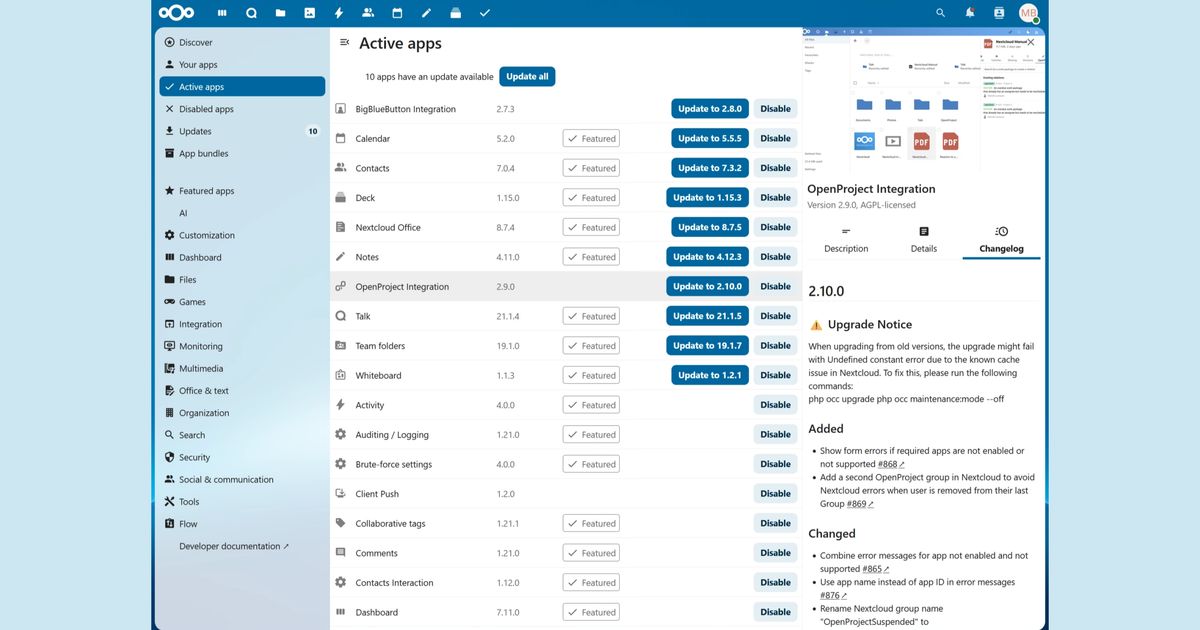The width and height of the screenshot is (1200, 630).
Task: Open Integration category
Action: pyautogui.click(x=242, y=324)
